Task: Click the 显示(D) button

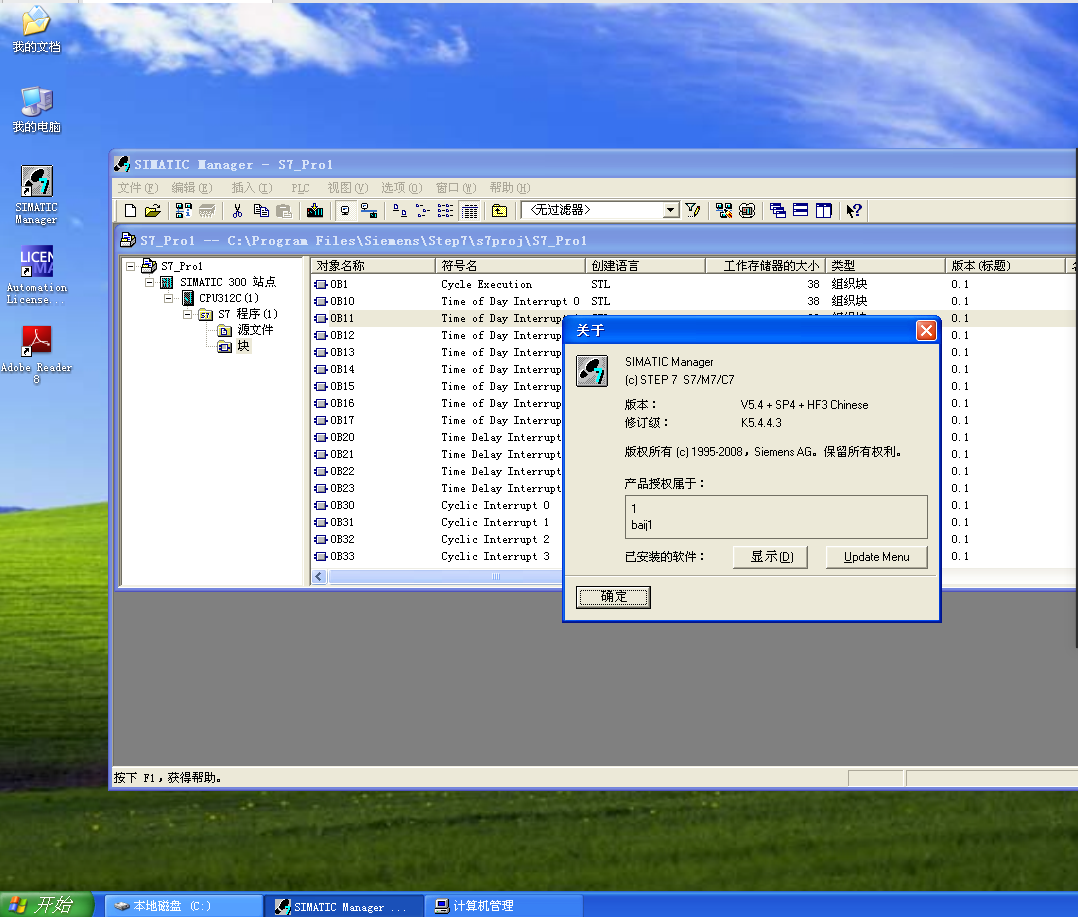Action: click(x=770, y=557)
